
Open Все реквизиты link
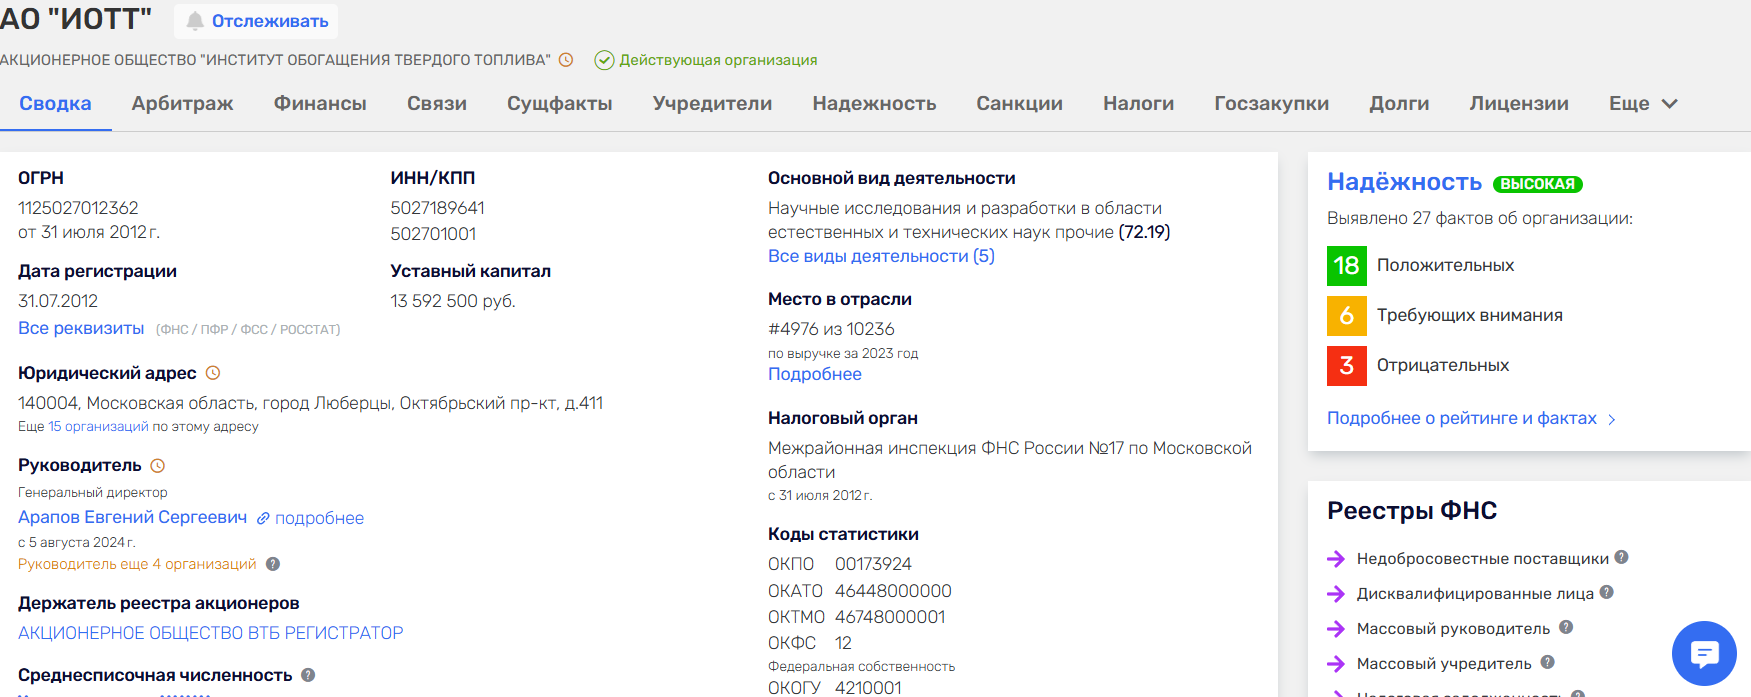point(81,328)
